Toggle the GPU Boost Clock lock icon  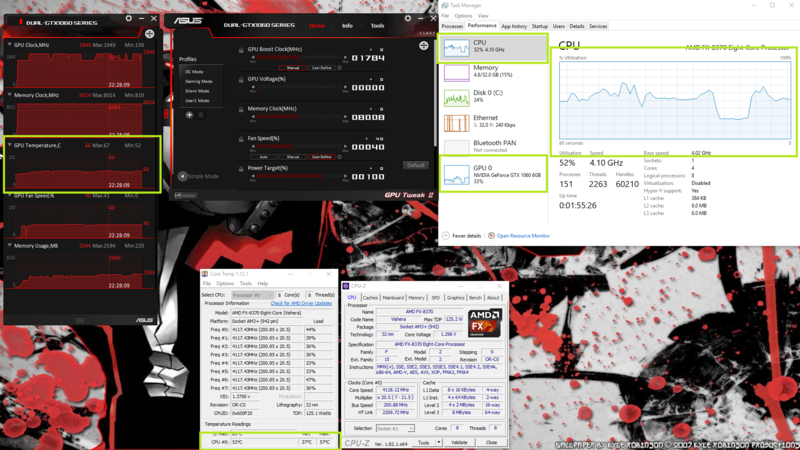coord(241,50)
